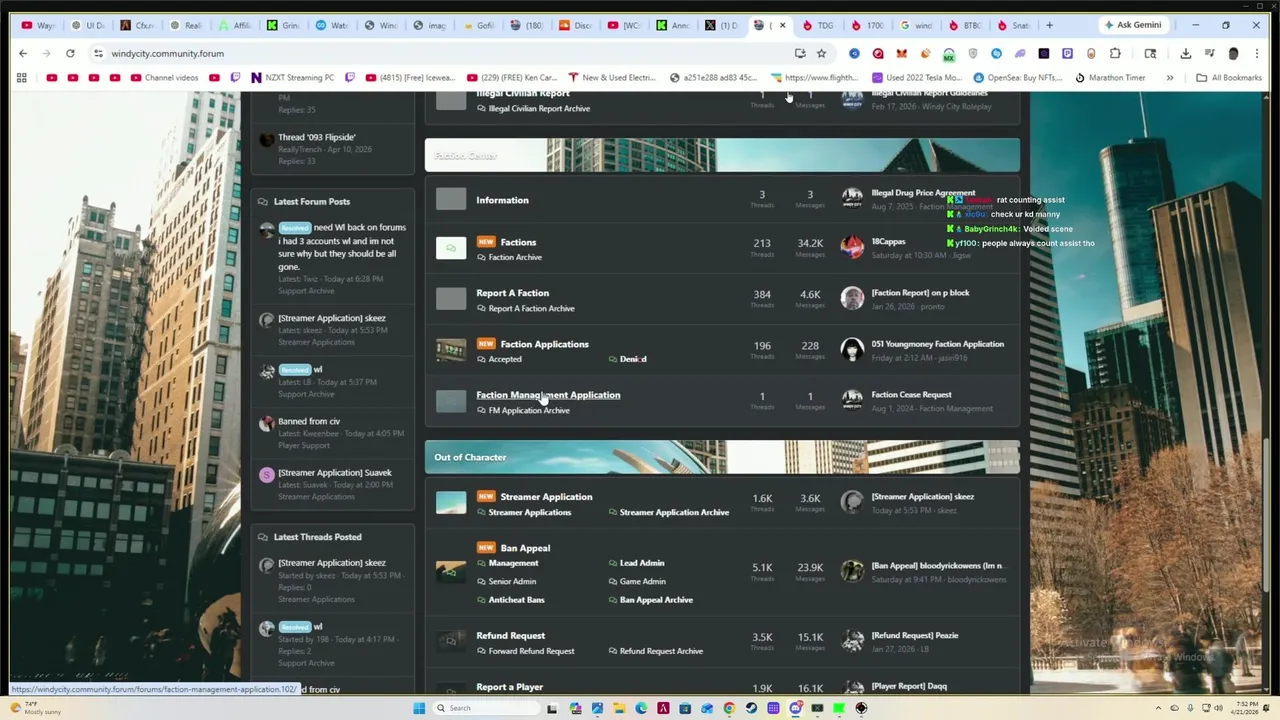
Task: Click the Chrome apps grid icon
Action: coord(21,77)
